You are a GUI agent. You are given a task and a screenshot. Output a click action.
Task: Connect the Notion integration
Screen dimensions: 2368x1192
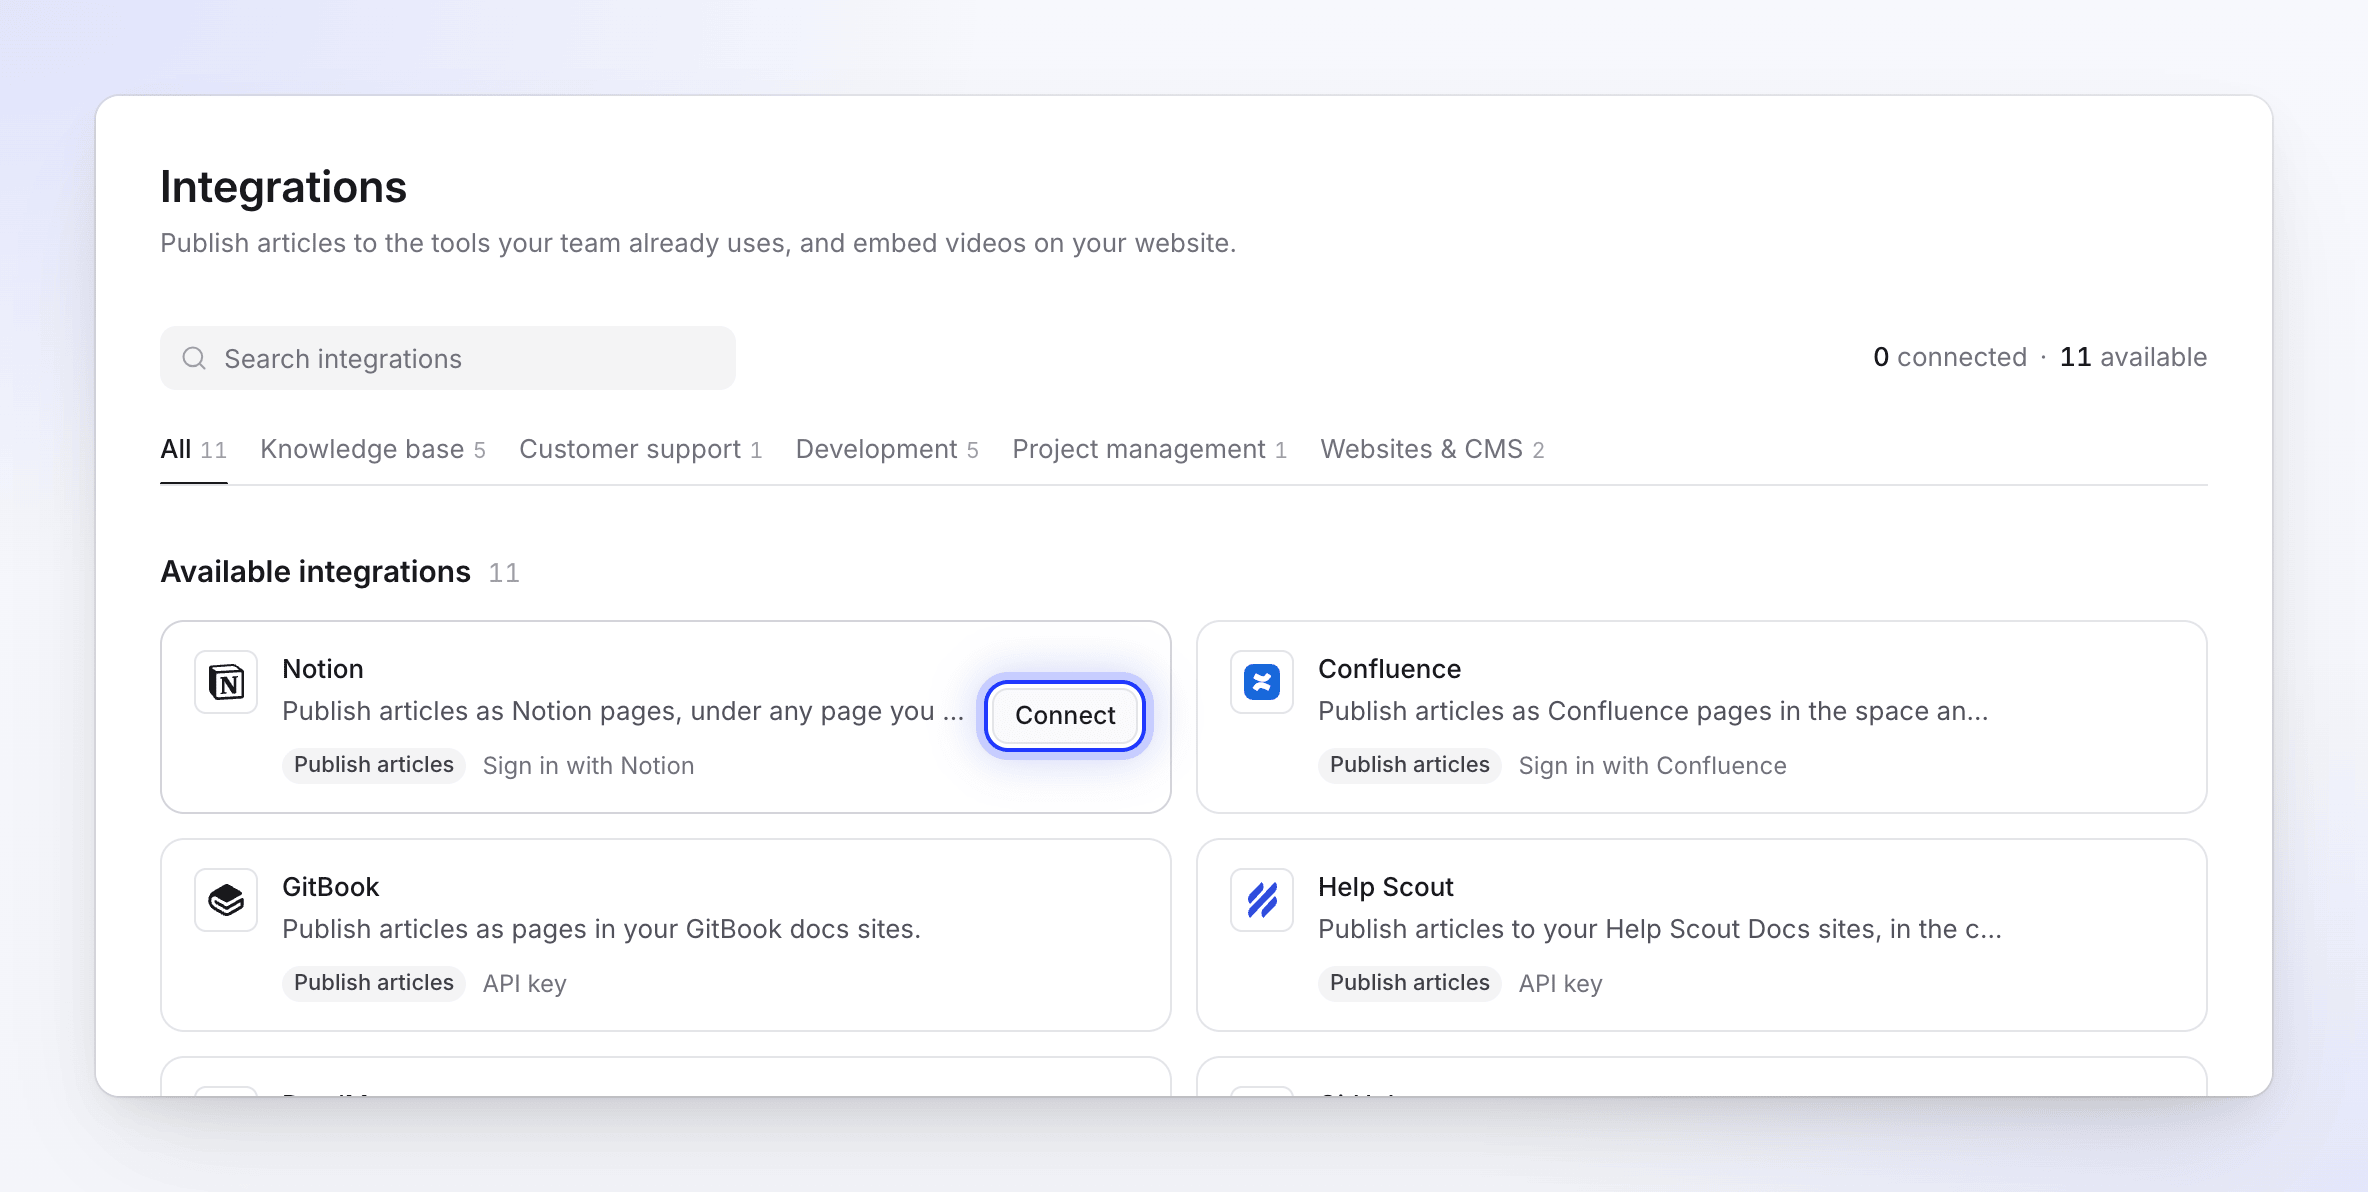[1065, 716]
